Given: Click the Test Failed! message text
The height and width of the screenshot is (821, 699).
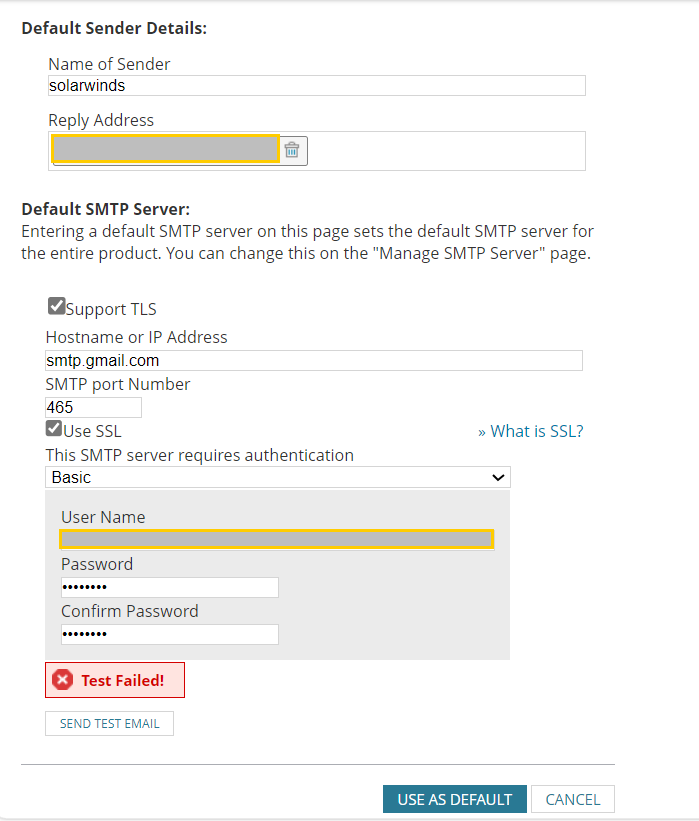Looking at the screenshot, I should 123,680.
